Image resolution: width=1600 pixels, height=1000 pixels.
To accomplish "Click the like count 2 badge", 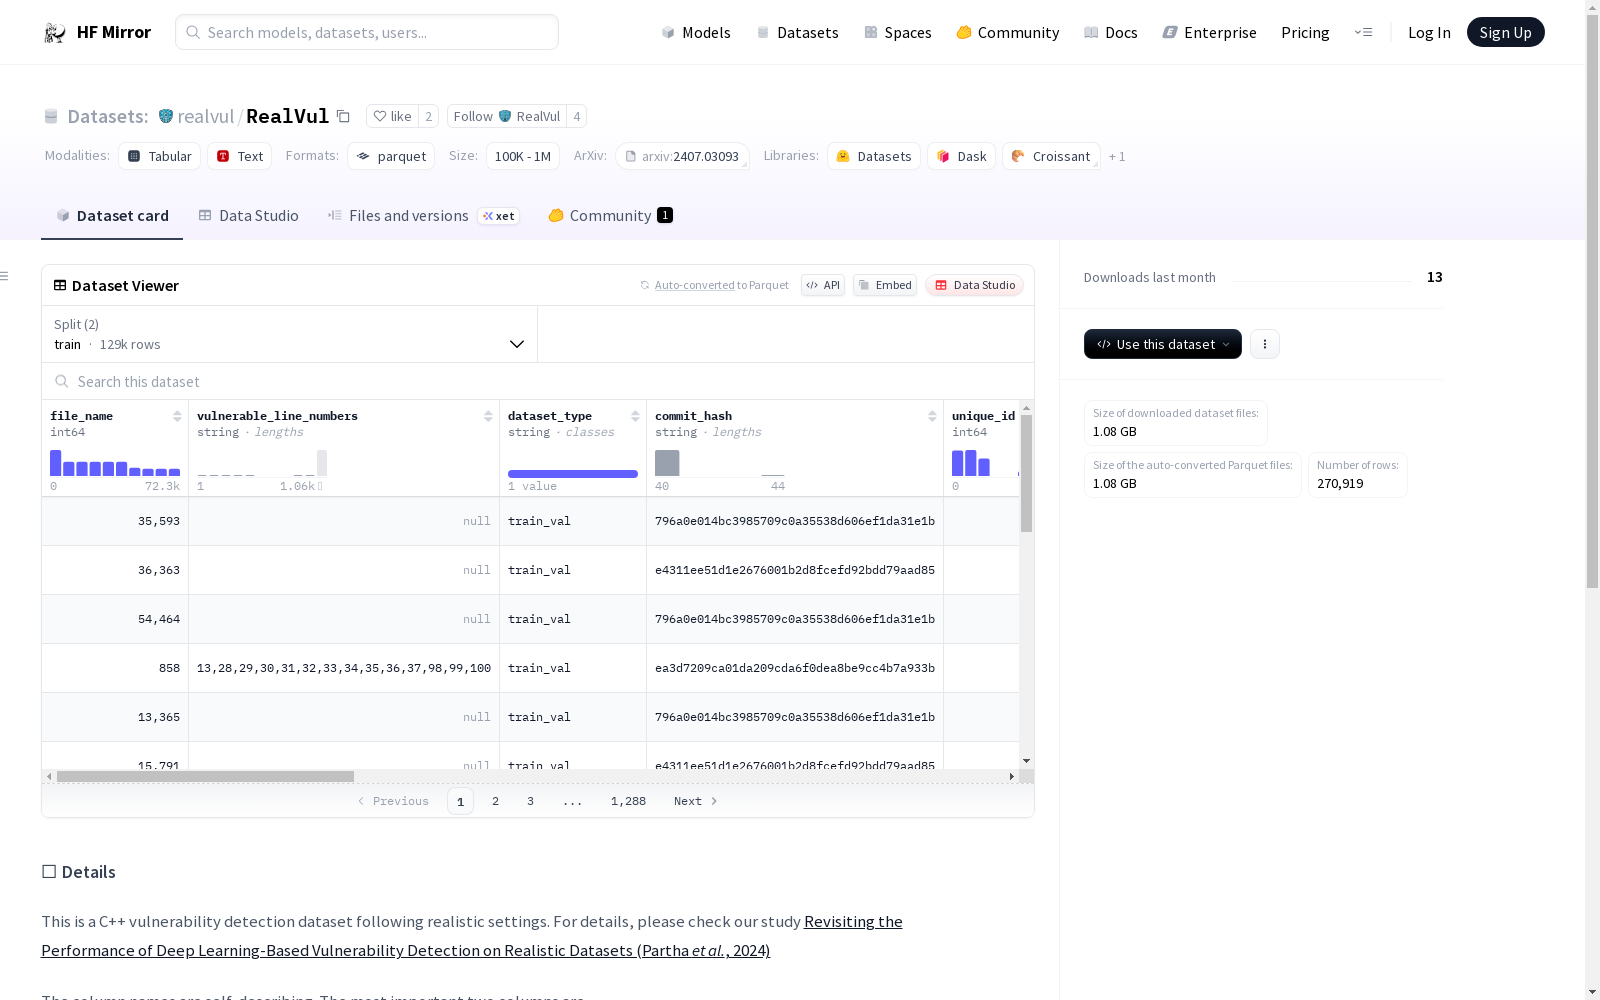I will (x=428, y=116).
